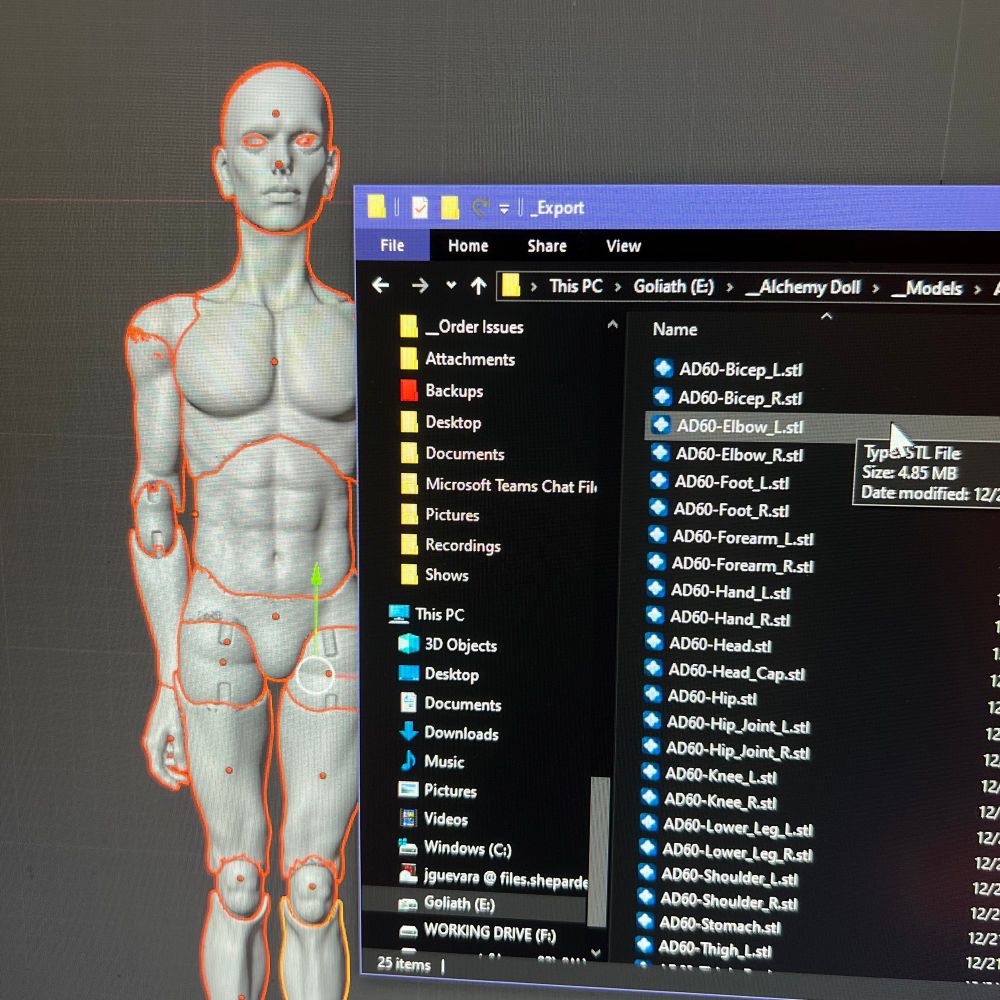Open Customize Quick Access Toolbar dropdown

(x=504, y=209)
